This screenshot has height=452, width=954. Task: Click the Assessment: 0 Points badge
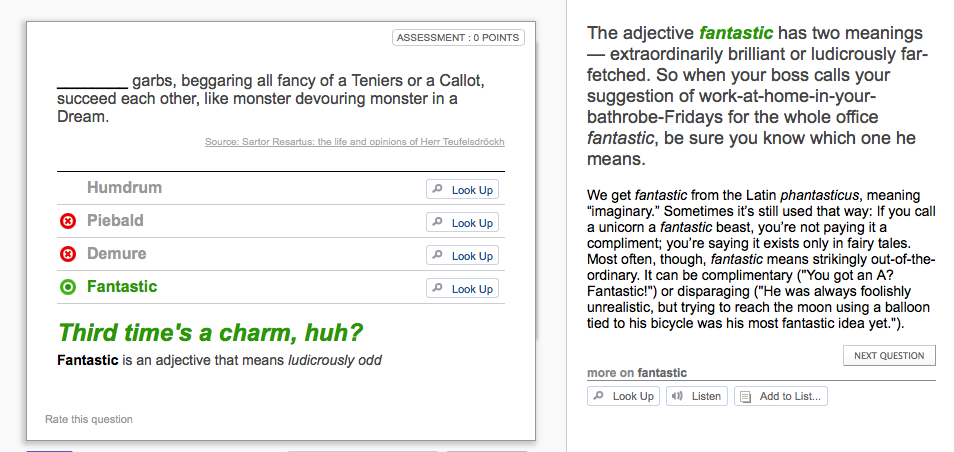tap(458, 38)
